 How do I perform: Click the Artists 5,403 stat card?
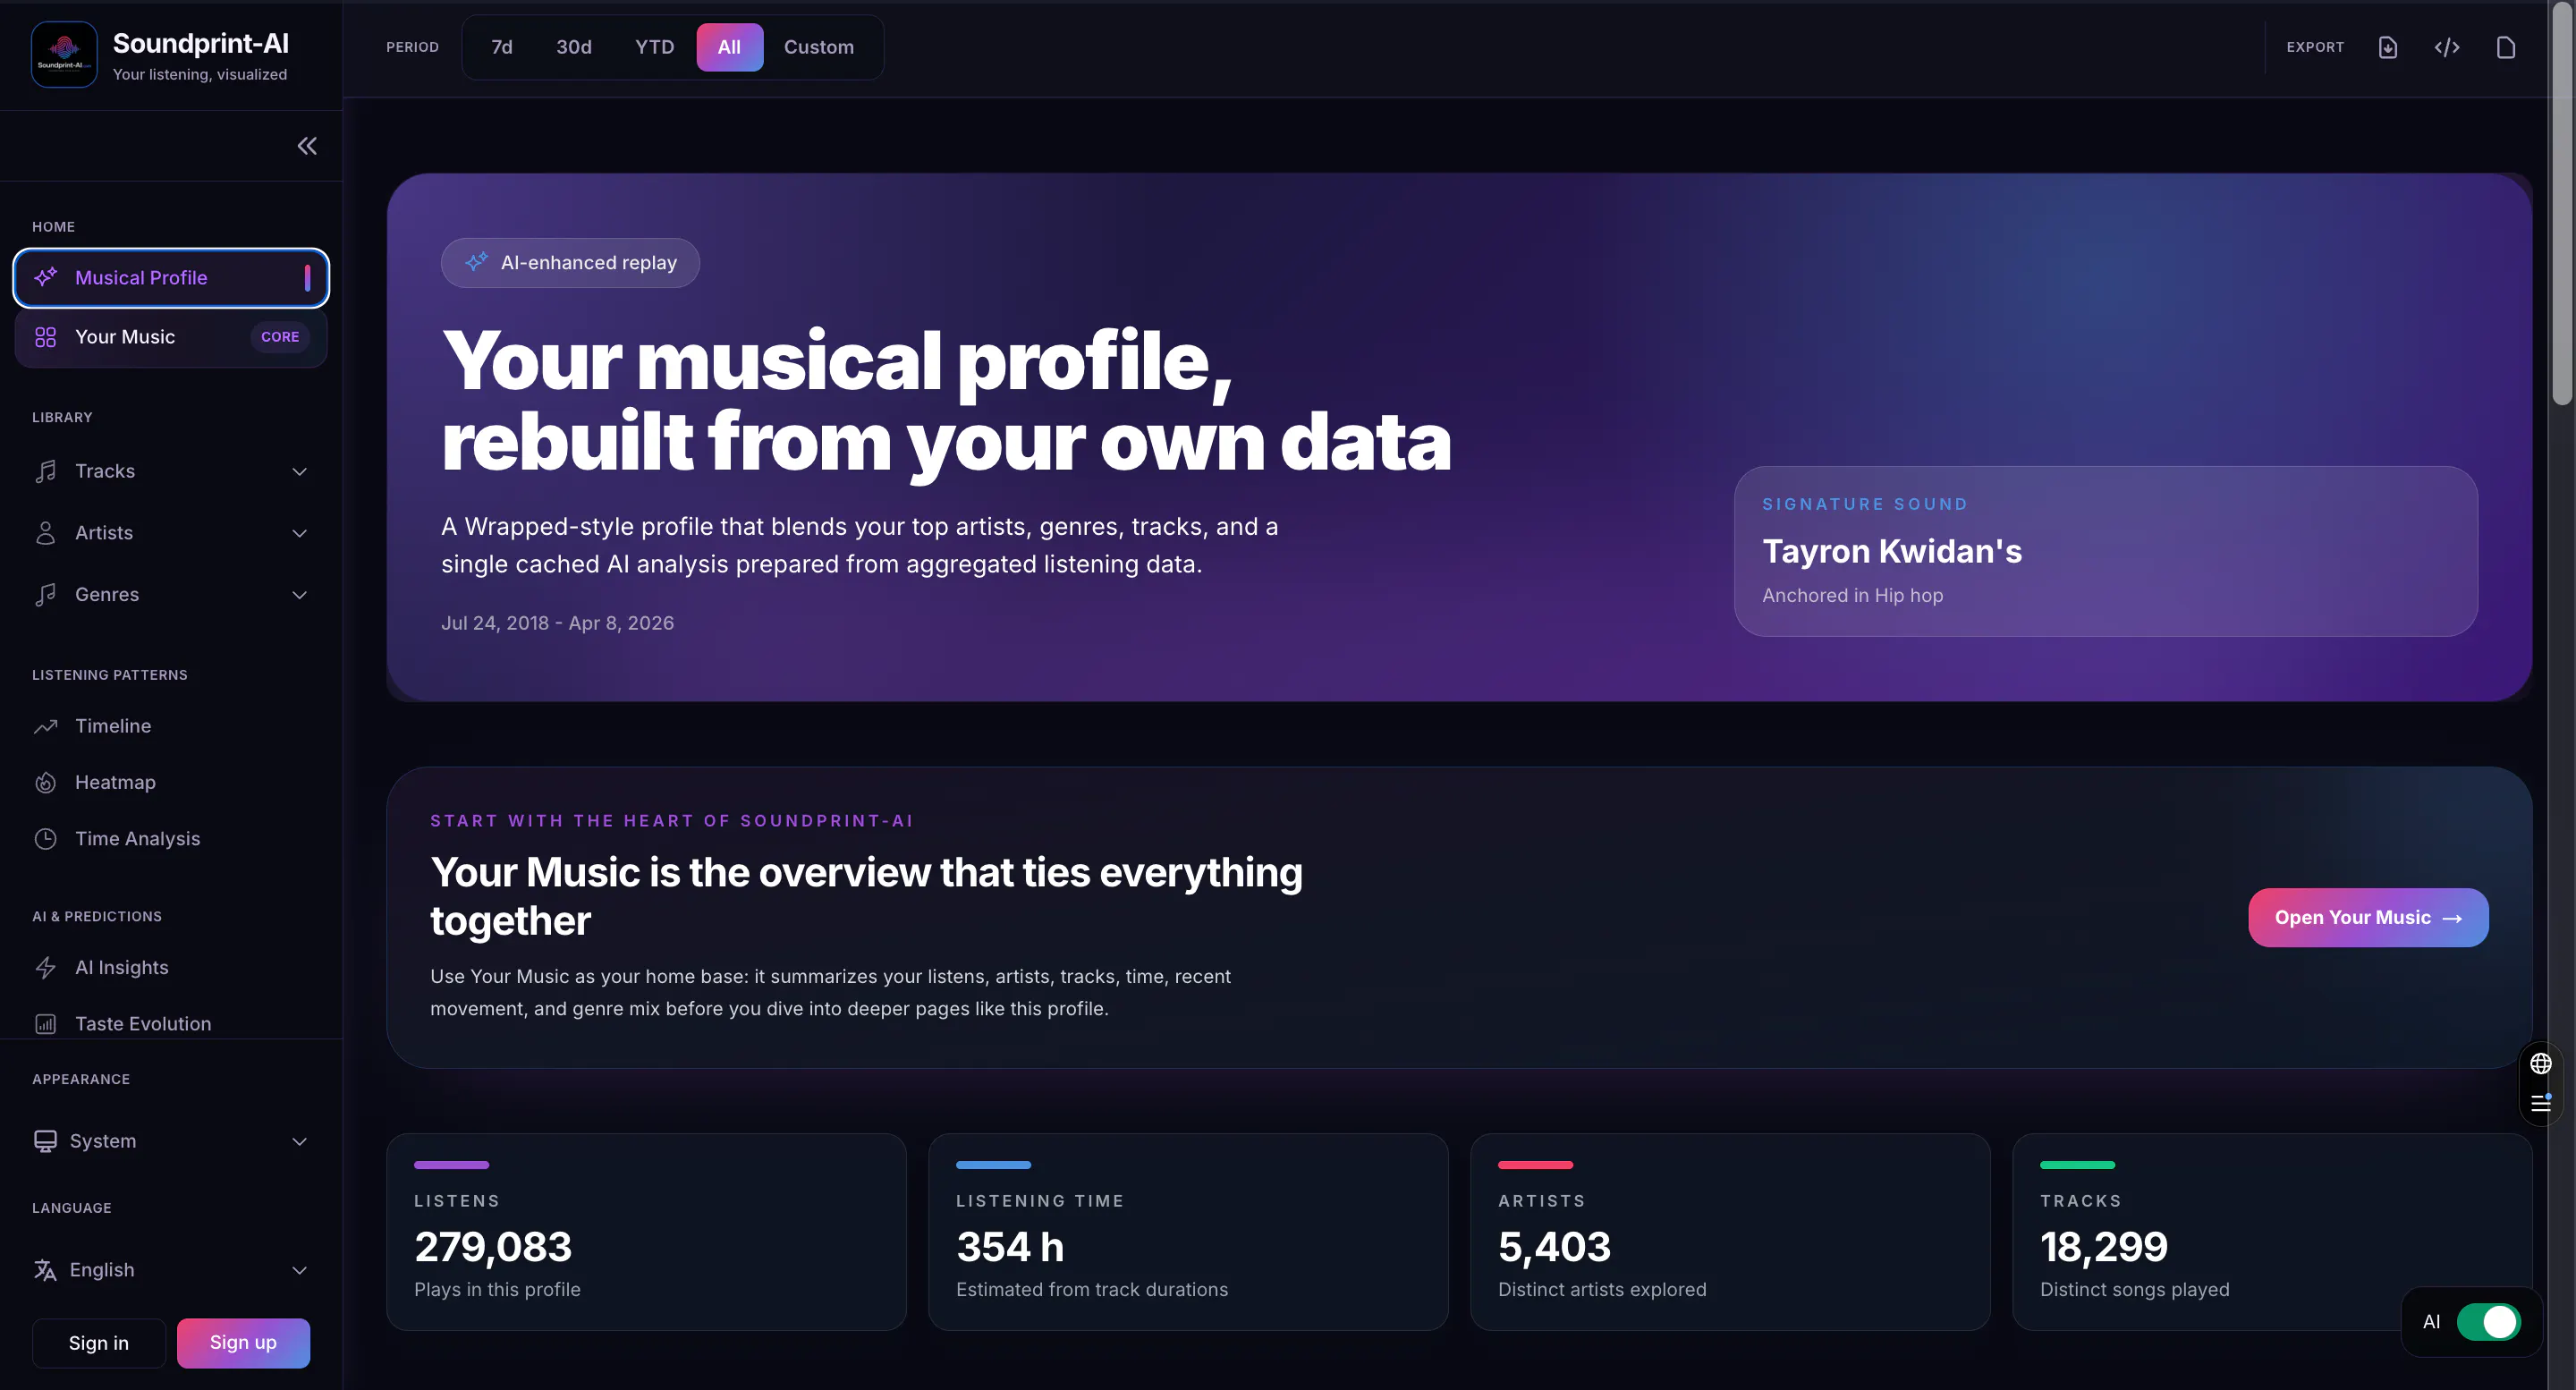coord(1730,1232)
